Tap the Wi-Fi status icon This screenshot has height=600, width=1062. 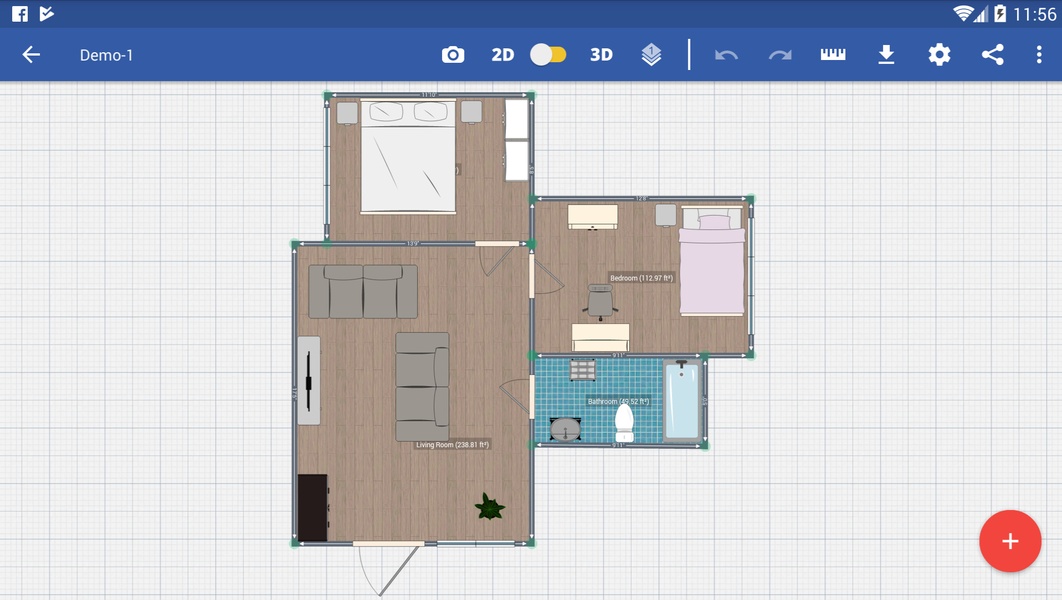pyautogui.click(x=962, y=14)
